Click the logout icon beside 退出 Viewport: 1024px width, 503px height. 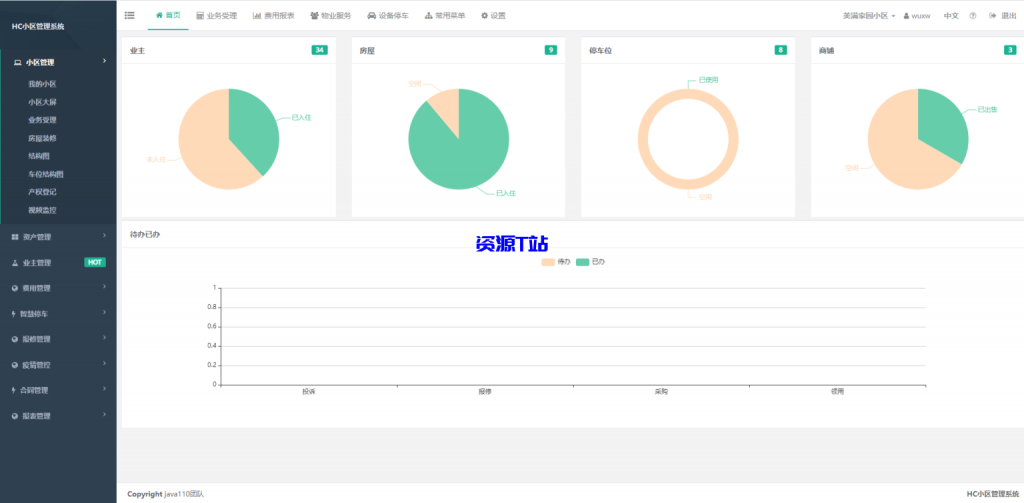(x=992, y=16)
